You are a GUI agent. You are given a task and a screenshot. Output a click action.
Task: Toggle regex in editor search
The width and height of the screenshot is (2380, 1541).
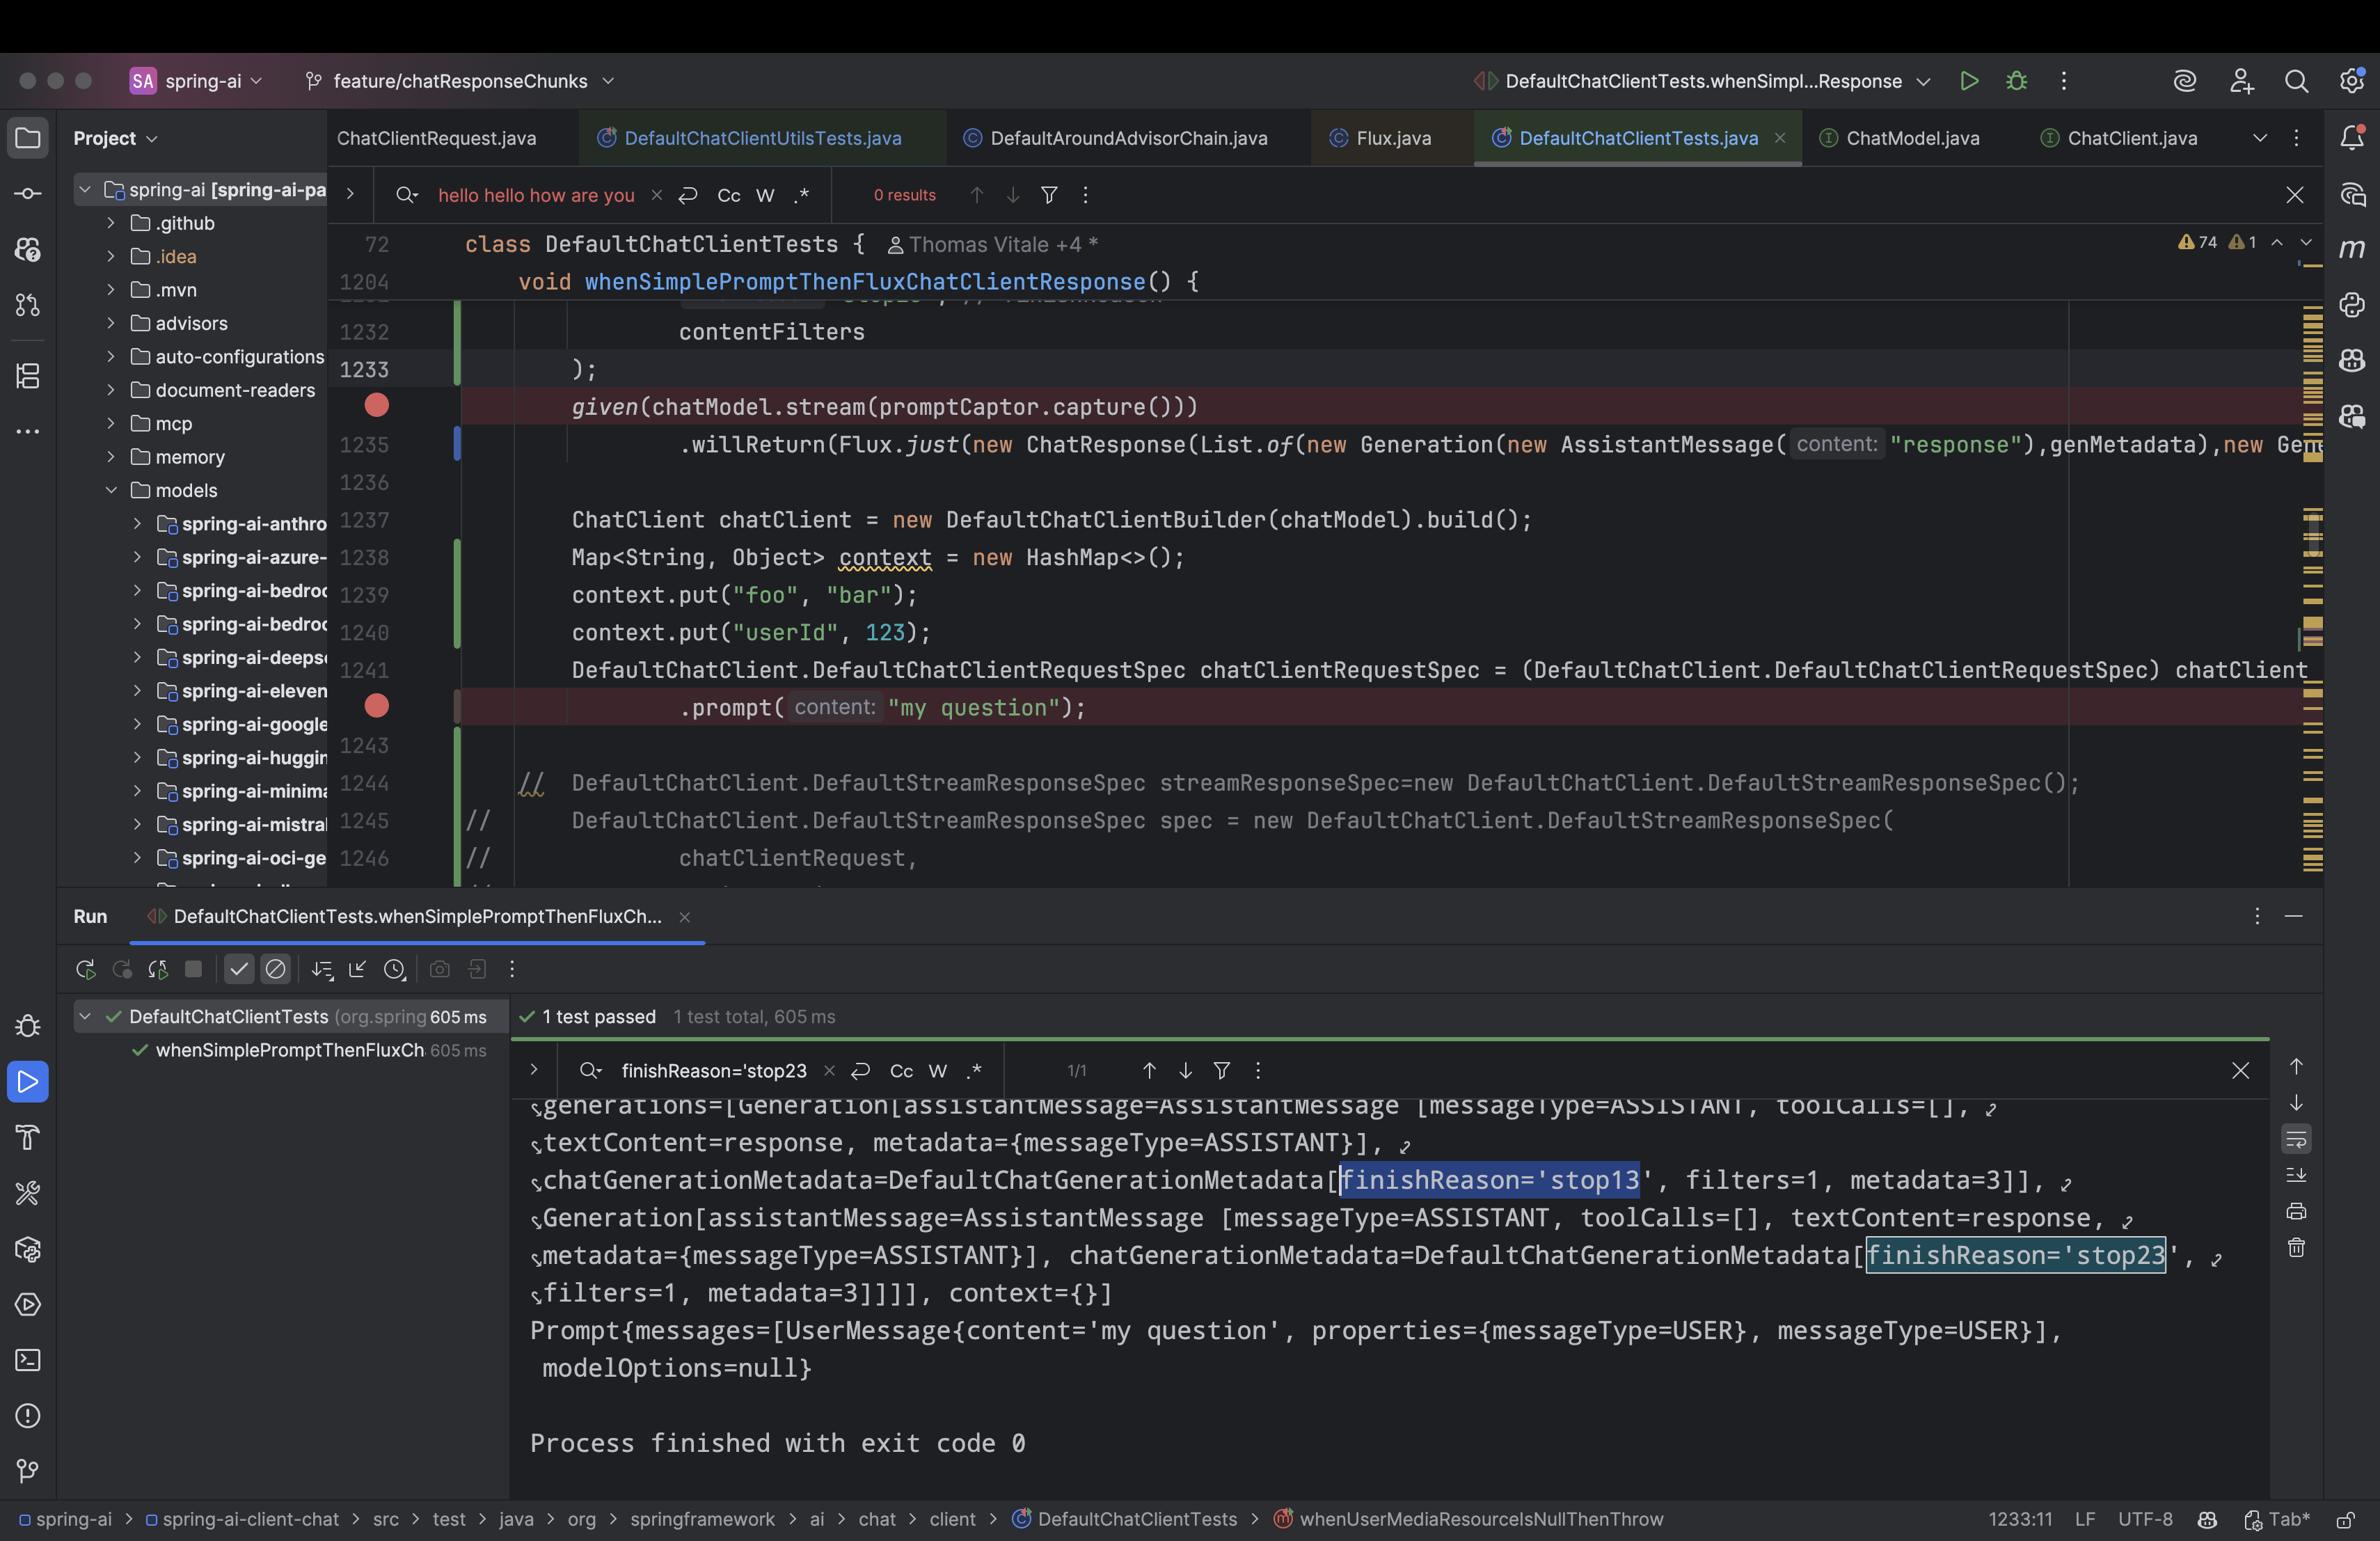[801, 195]
